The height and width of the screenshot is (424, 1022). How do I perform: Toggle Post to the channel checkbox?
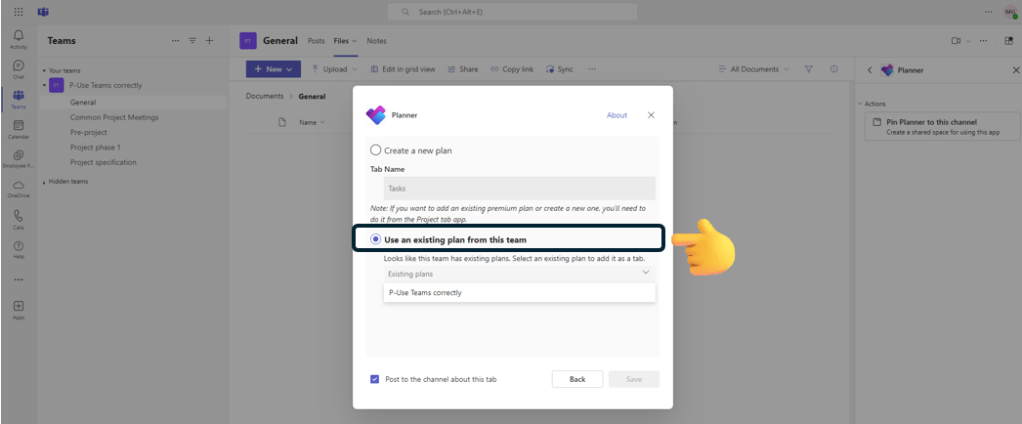pyautogui.click(x=375, y=379)
